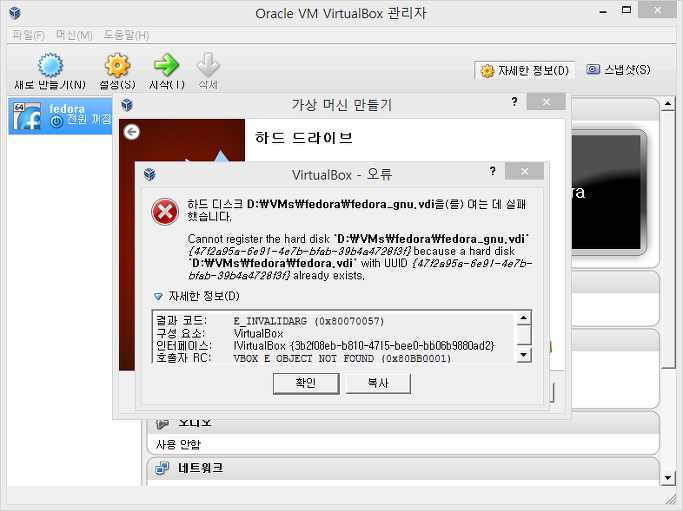Switch to Snapshots (스냅샷) view button
The height and width of the screenshot is (511, 683).
point(619,70)
